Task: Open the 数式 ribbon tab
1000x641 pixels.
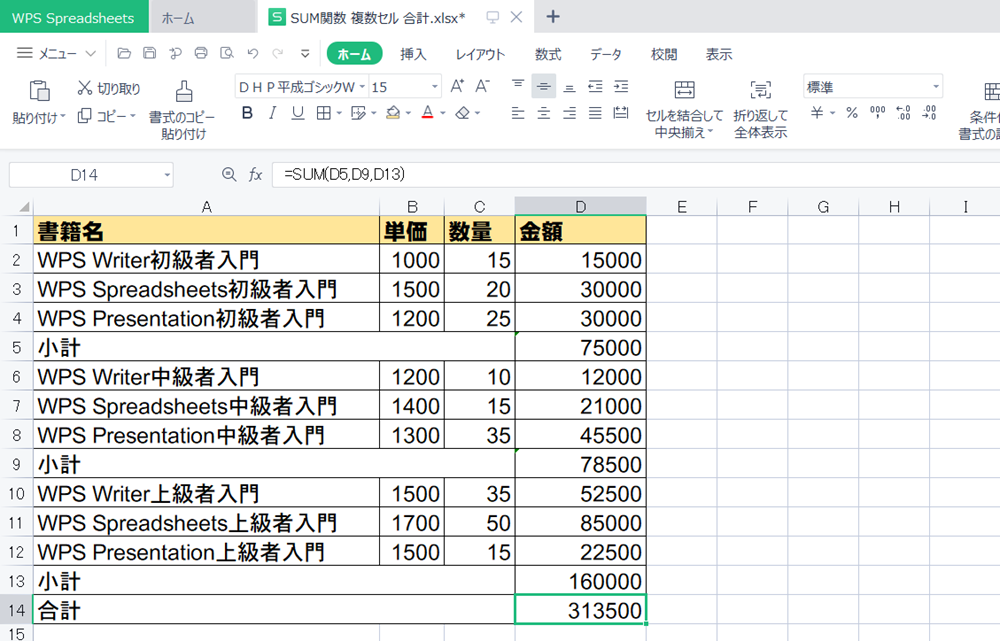Action: 548,54
